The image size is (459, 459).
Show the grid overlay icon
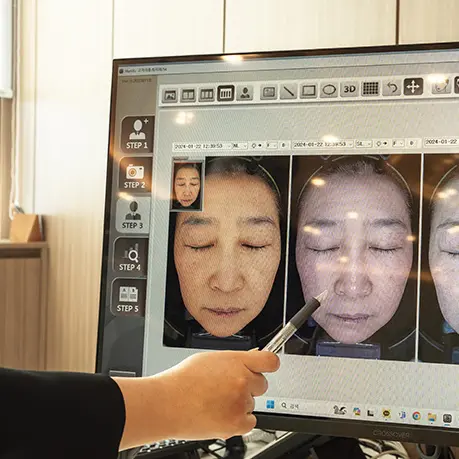tap(370, 88)
